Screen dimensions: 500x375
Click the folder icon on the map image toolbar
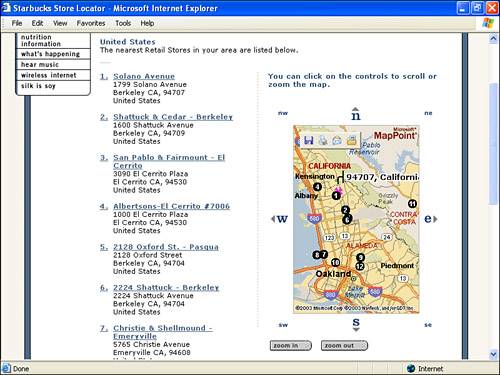click(351, 140)
